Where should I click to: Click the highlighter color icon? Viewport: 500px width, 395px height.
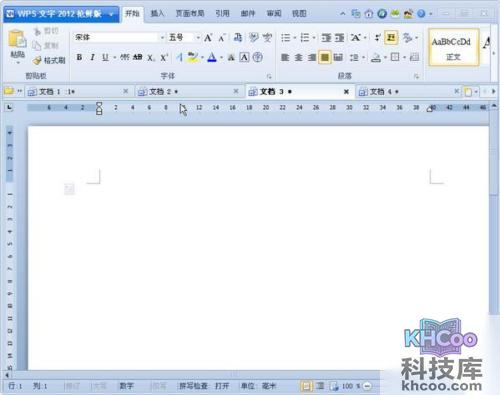(192, 57)
